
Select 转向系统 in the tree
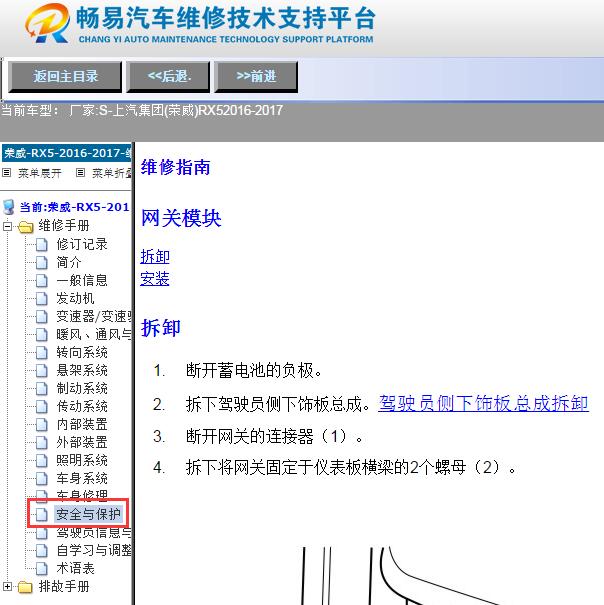point(82,352)
